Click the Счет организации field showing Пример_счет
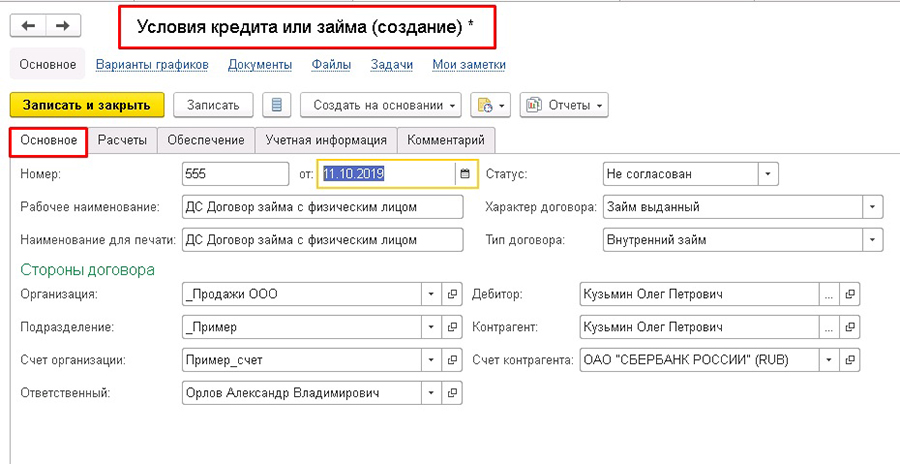The height and width of the screenshot is (464, 900). coord(301,361)
